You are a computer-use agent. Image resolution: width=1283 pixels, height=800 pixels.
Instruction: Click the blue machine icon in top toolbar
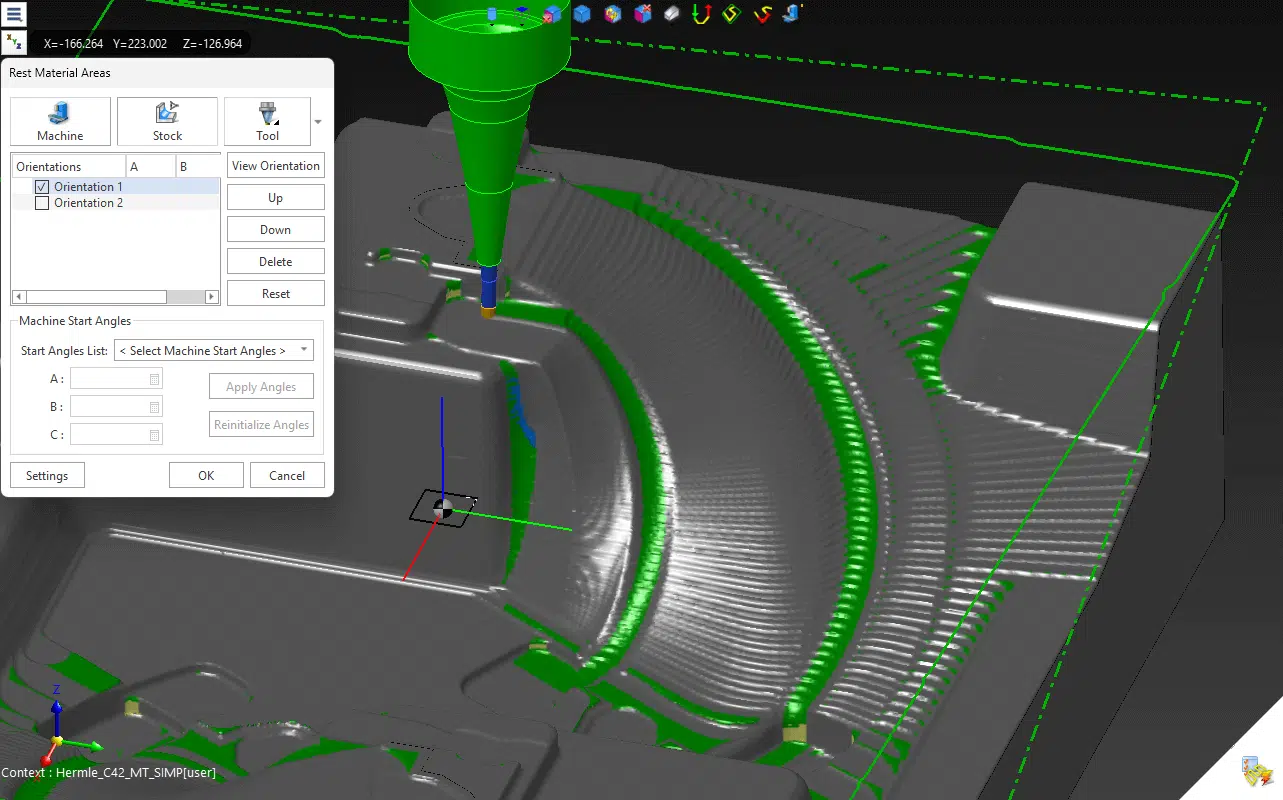[x=793, y=14]
